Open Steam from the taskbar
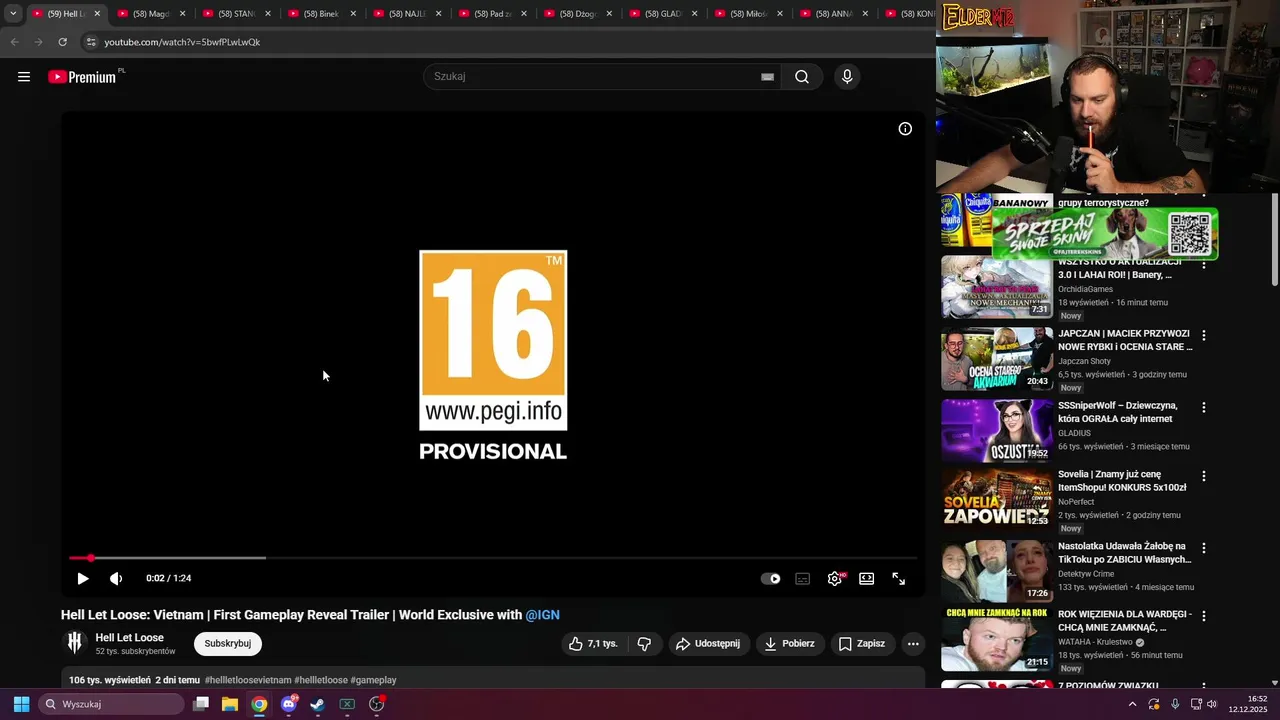 (318, 704)
